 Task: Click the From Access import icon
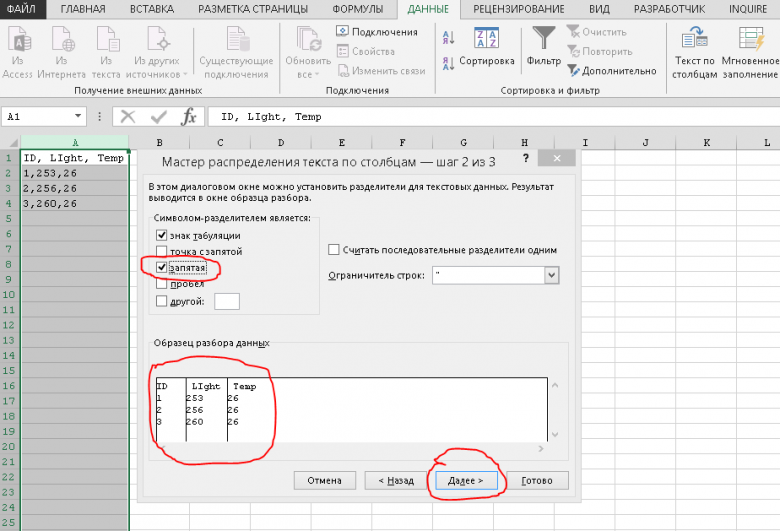pos(18,39)
